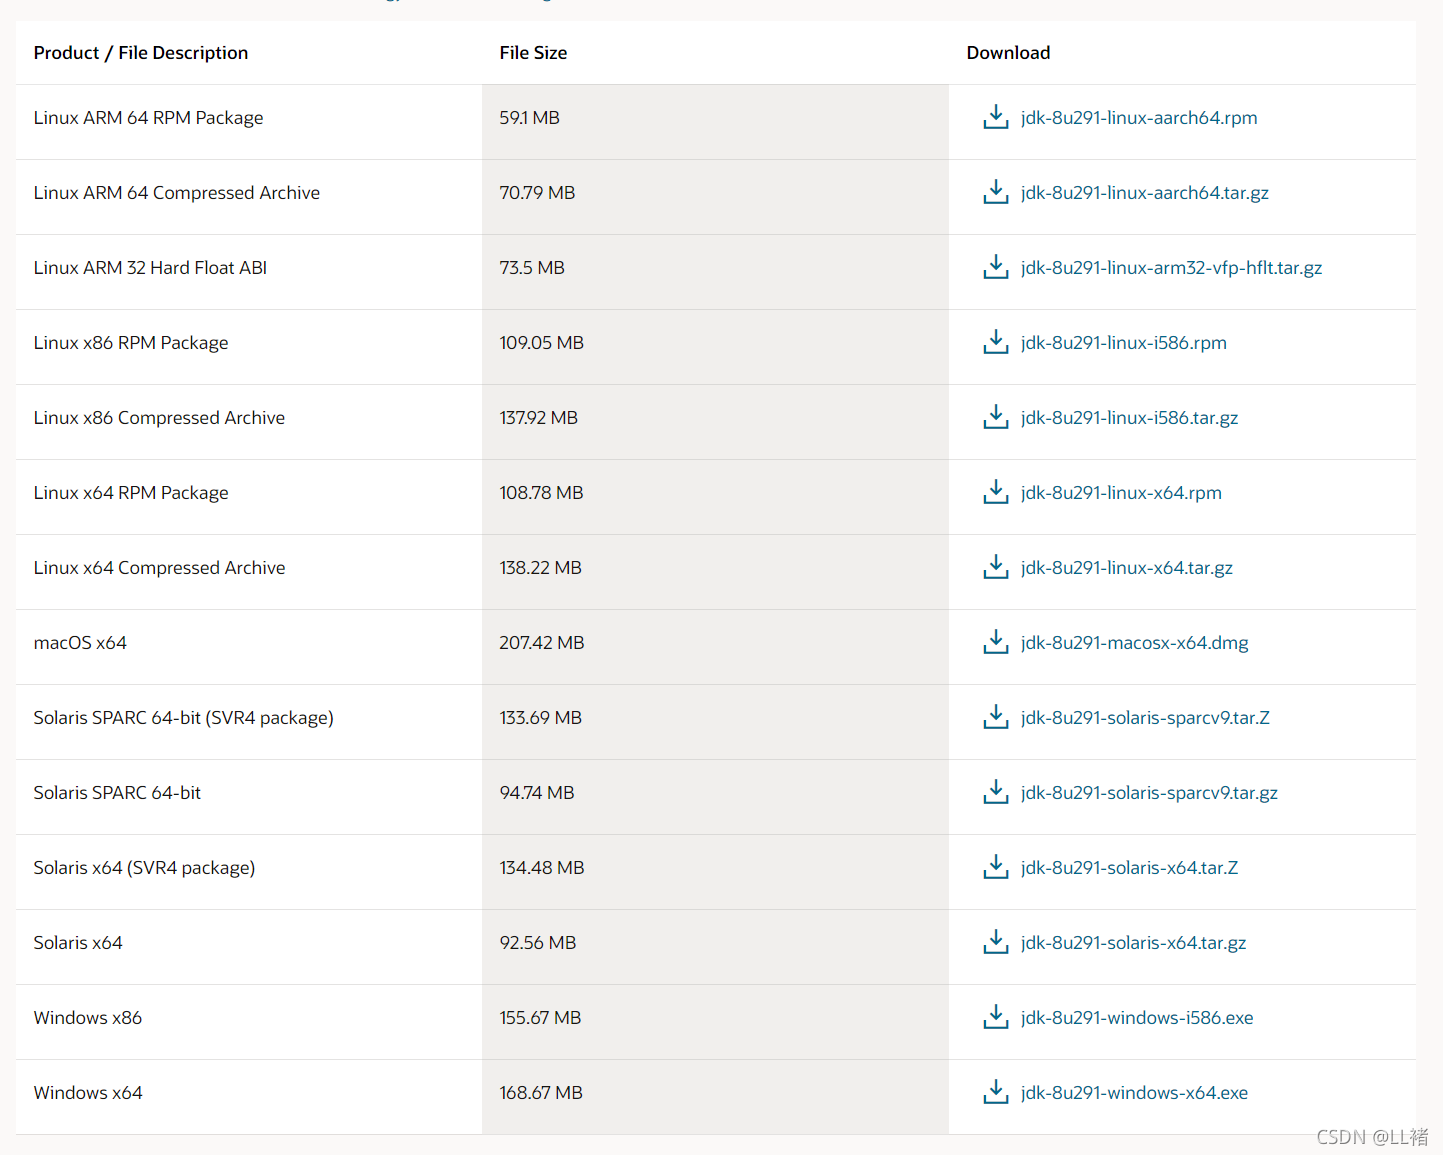Follow the jdk-8u291-solaris-sparcv9.tar.Z link

(1145, 718)
